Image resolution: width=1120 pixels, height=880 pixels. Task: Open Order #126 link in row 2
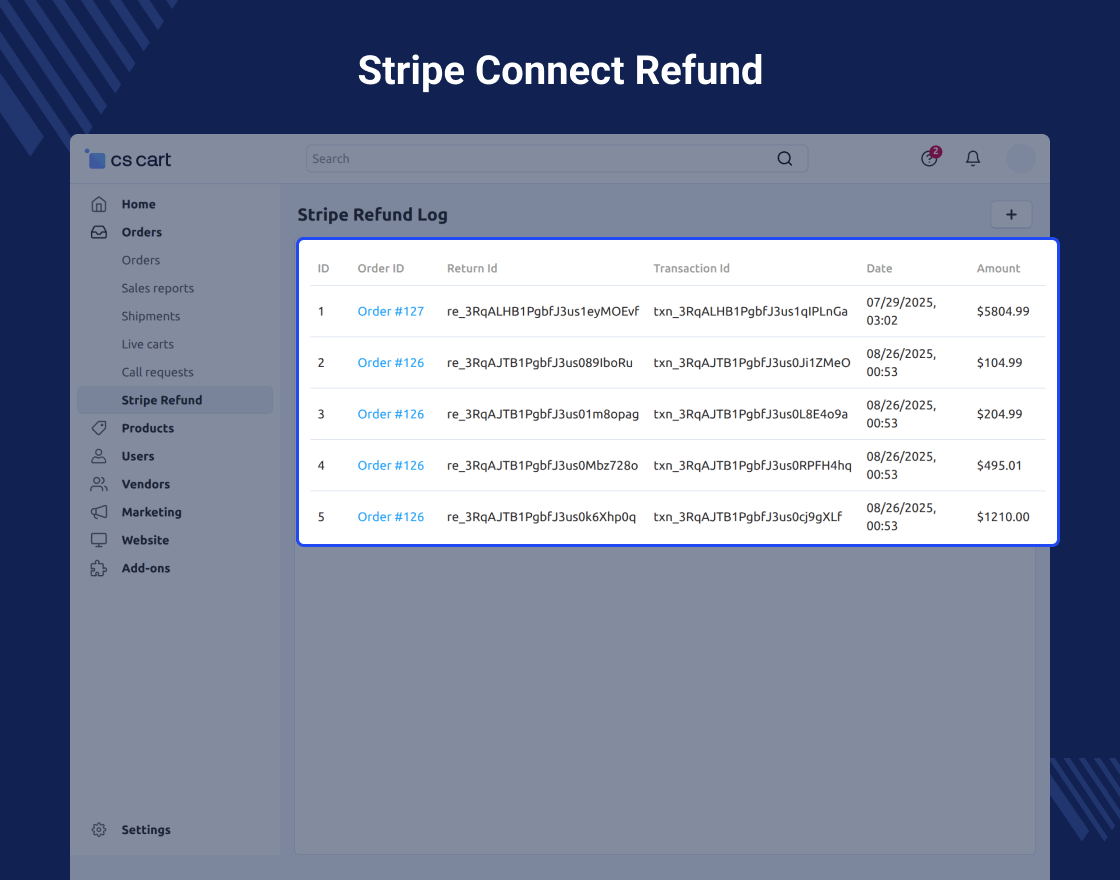point(391,363)
